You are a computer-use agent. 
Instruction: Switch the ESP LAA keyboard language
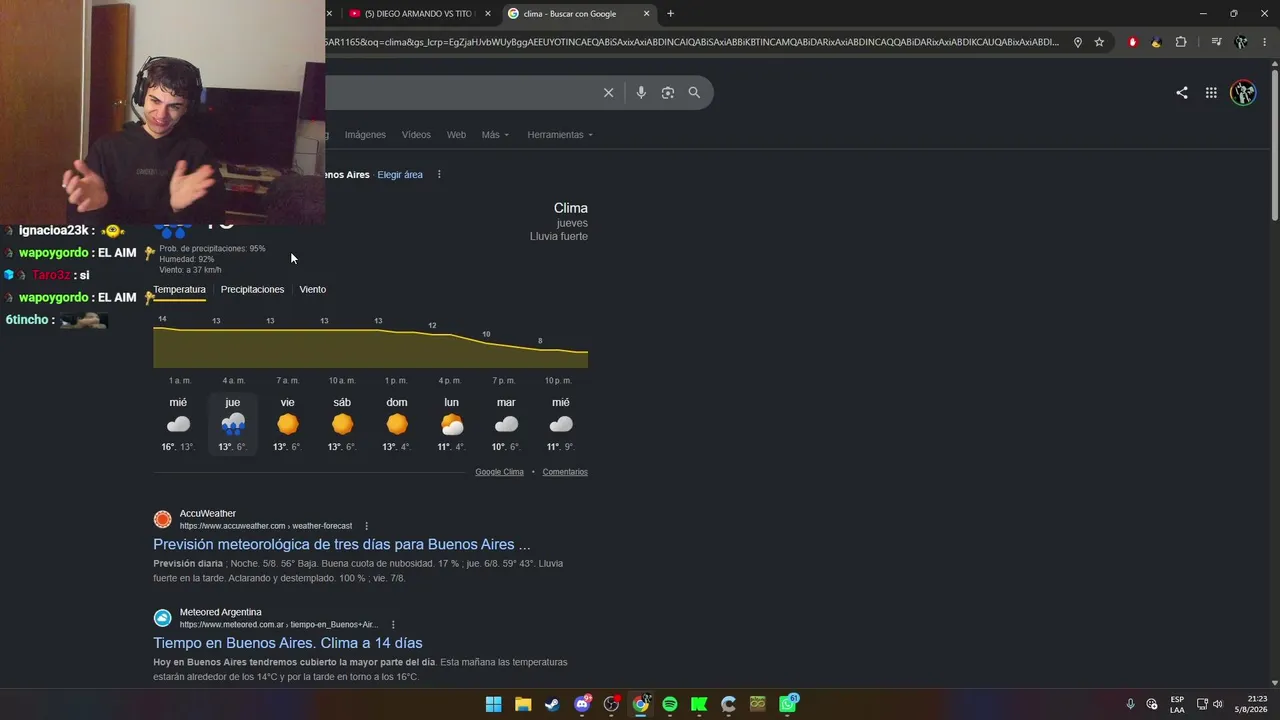(1177, 704)
